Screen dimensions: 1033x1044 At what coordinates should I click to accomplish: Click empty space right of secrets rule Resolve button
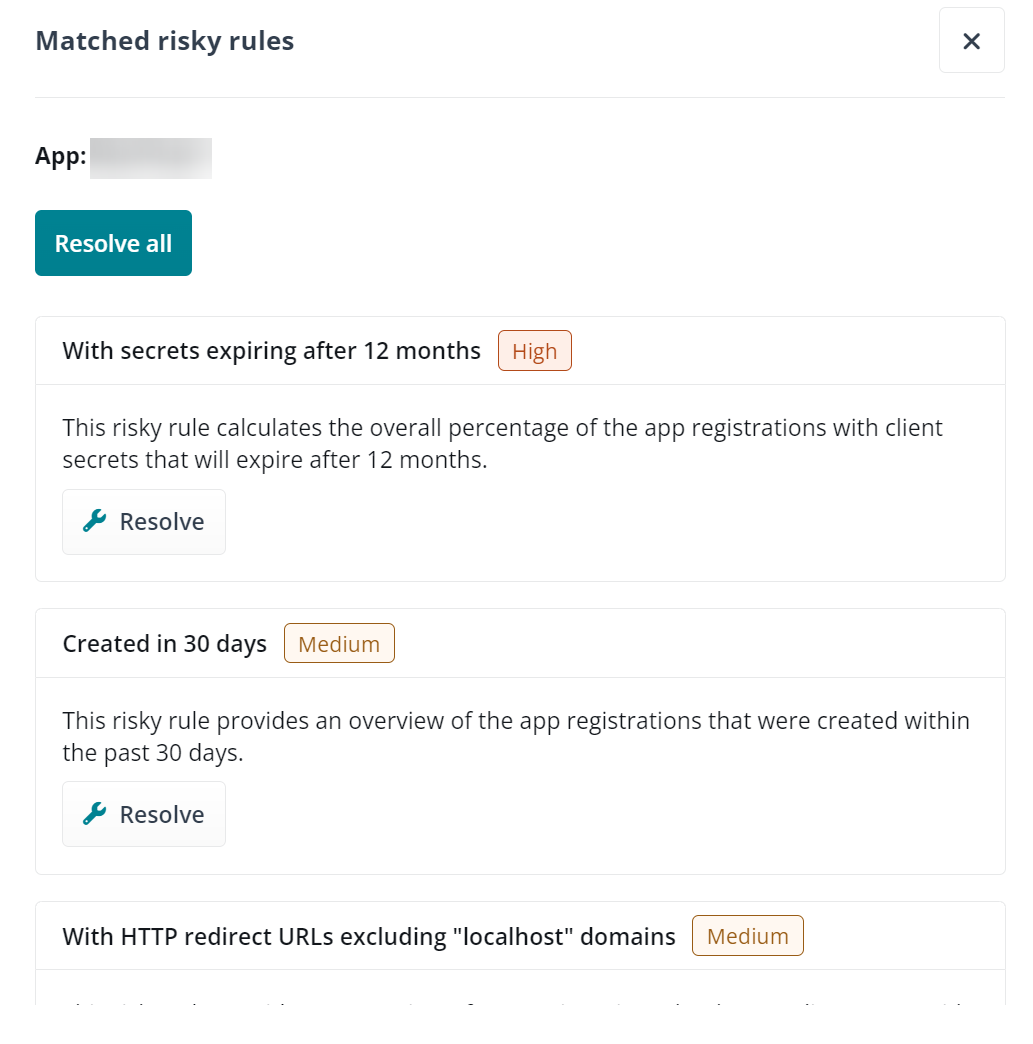click(600, 522)
